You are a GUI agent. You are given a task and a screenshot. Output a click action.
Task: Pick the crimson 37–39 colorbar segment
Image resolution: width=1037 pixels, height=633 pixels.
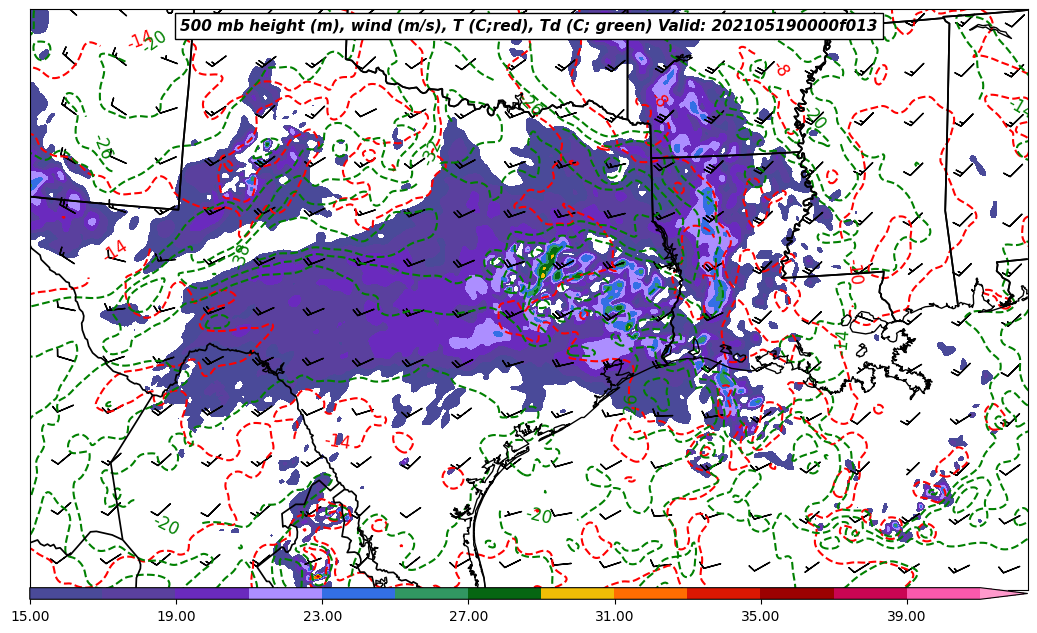[x=870, y=593]
